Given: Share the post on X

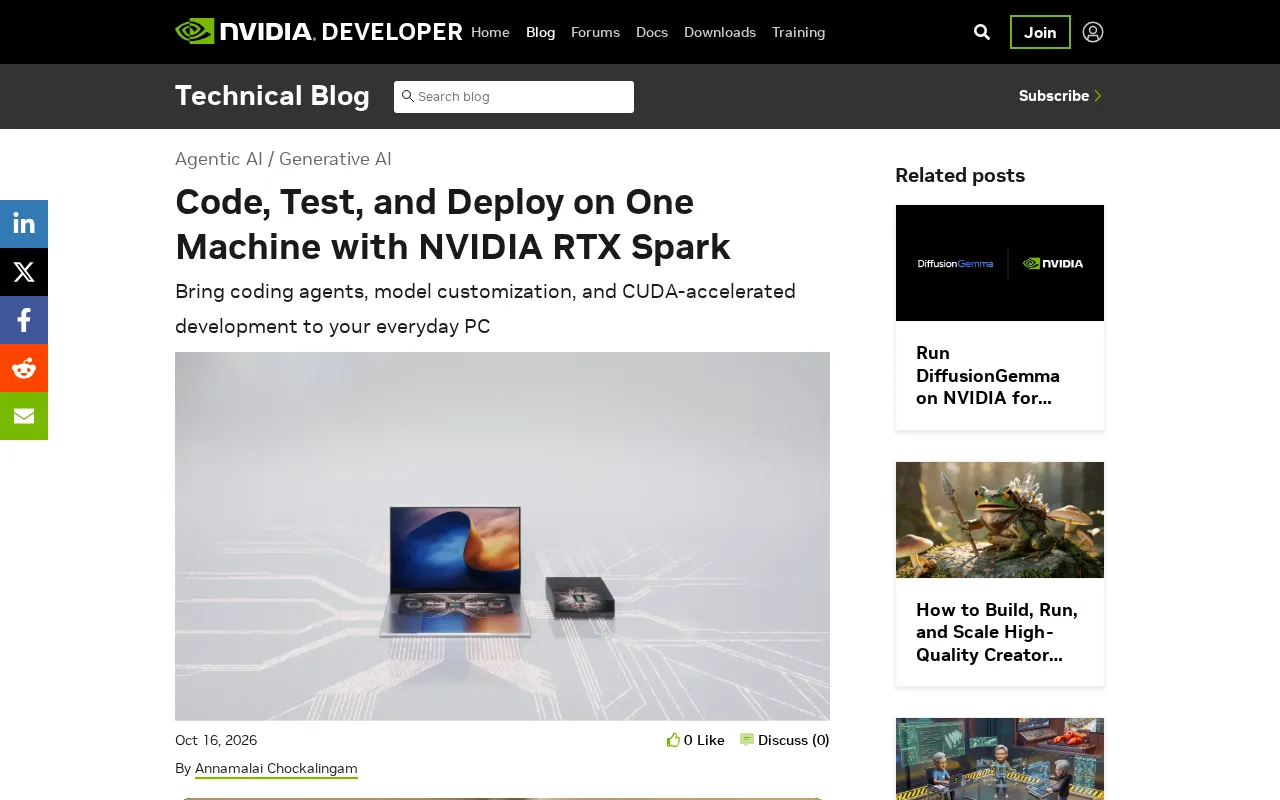Looking at the screenshot, I should click(24, 272).
